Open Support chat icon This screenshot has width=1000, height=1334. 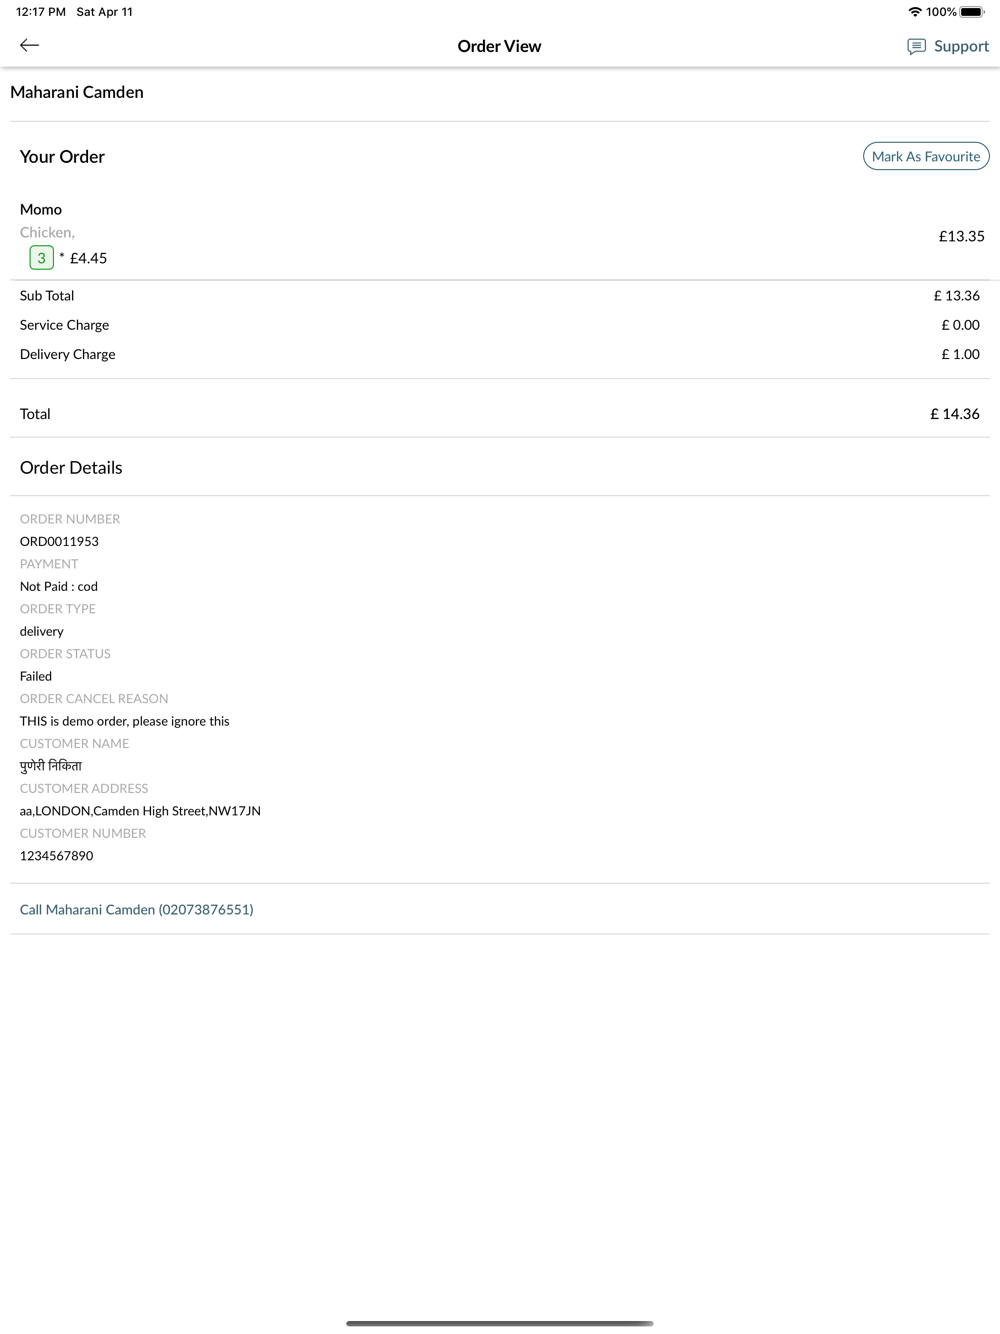pos(916,46)
